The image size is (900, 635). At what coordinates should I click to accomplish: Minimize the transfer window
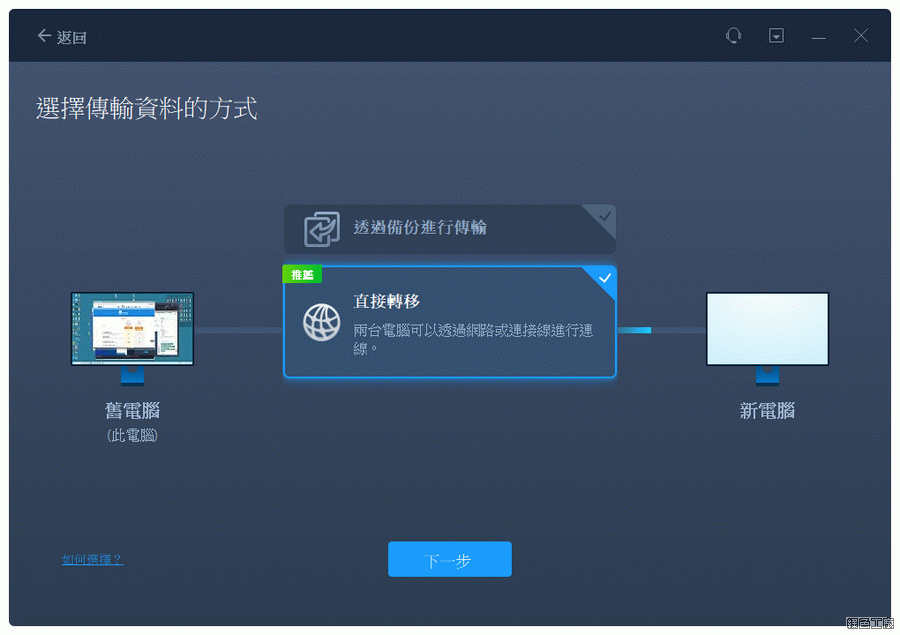tap(819, 37)
